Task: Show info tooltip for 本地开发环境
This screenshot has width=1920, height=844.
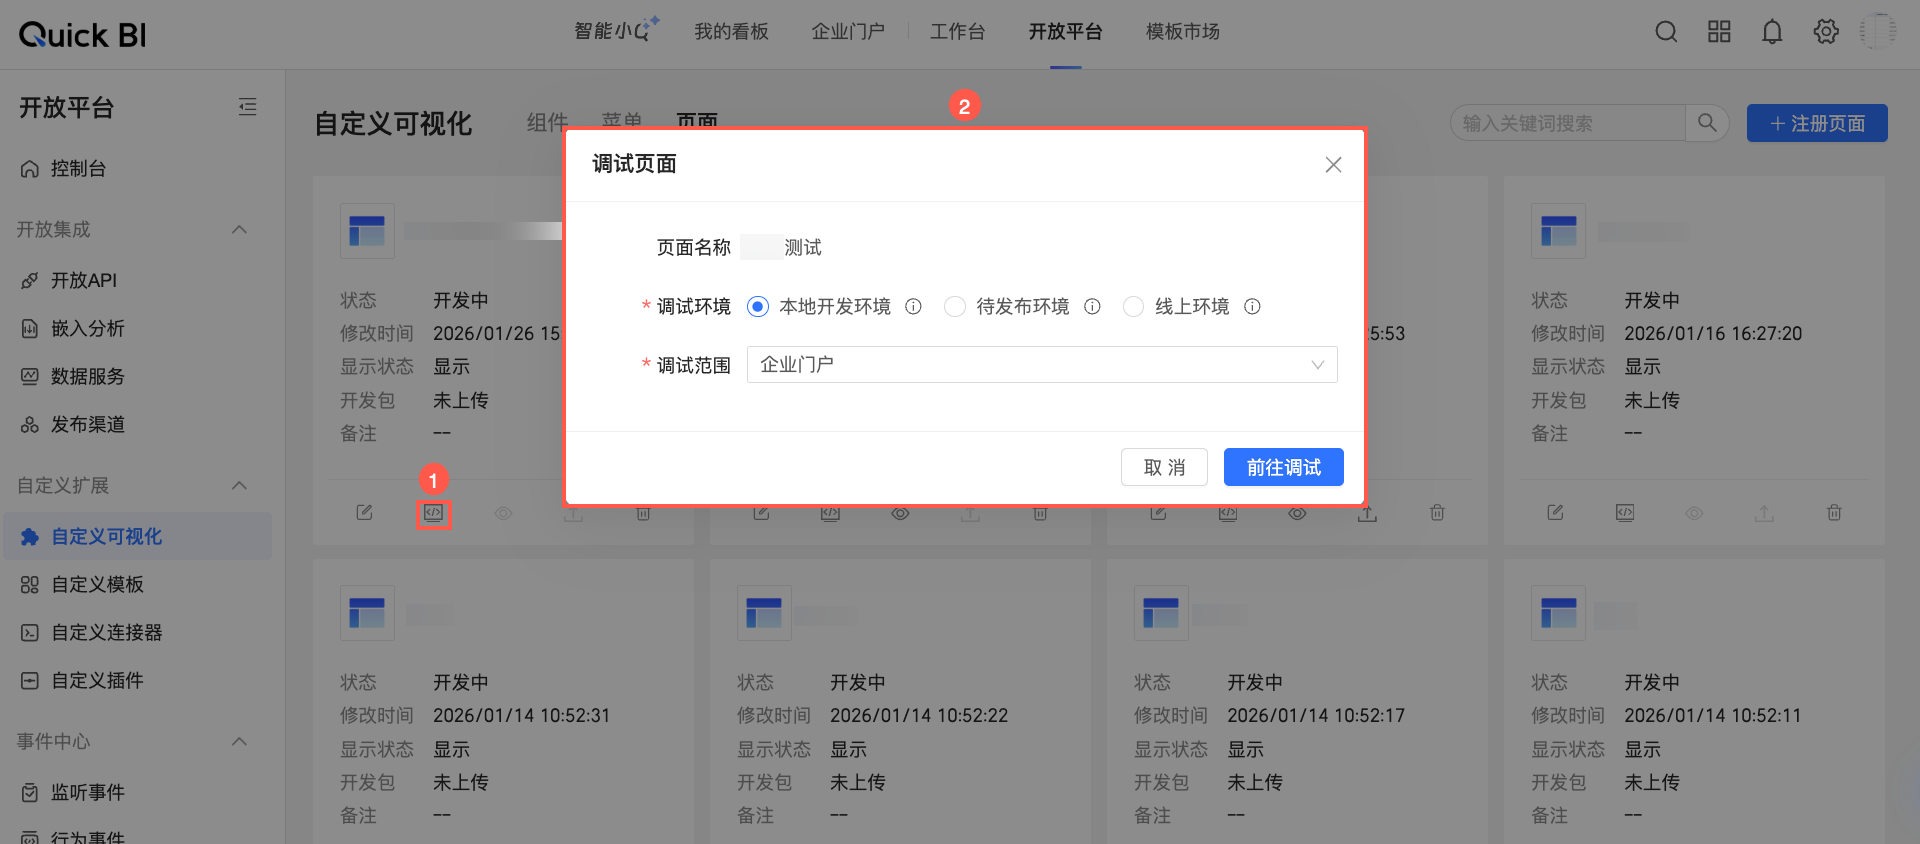Action: pos(913,307)
